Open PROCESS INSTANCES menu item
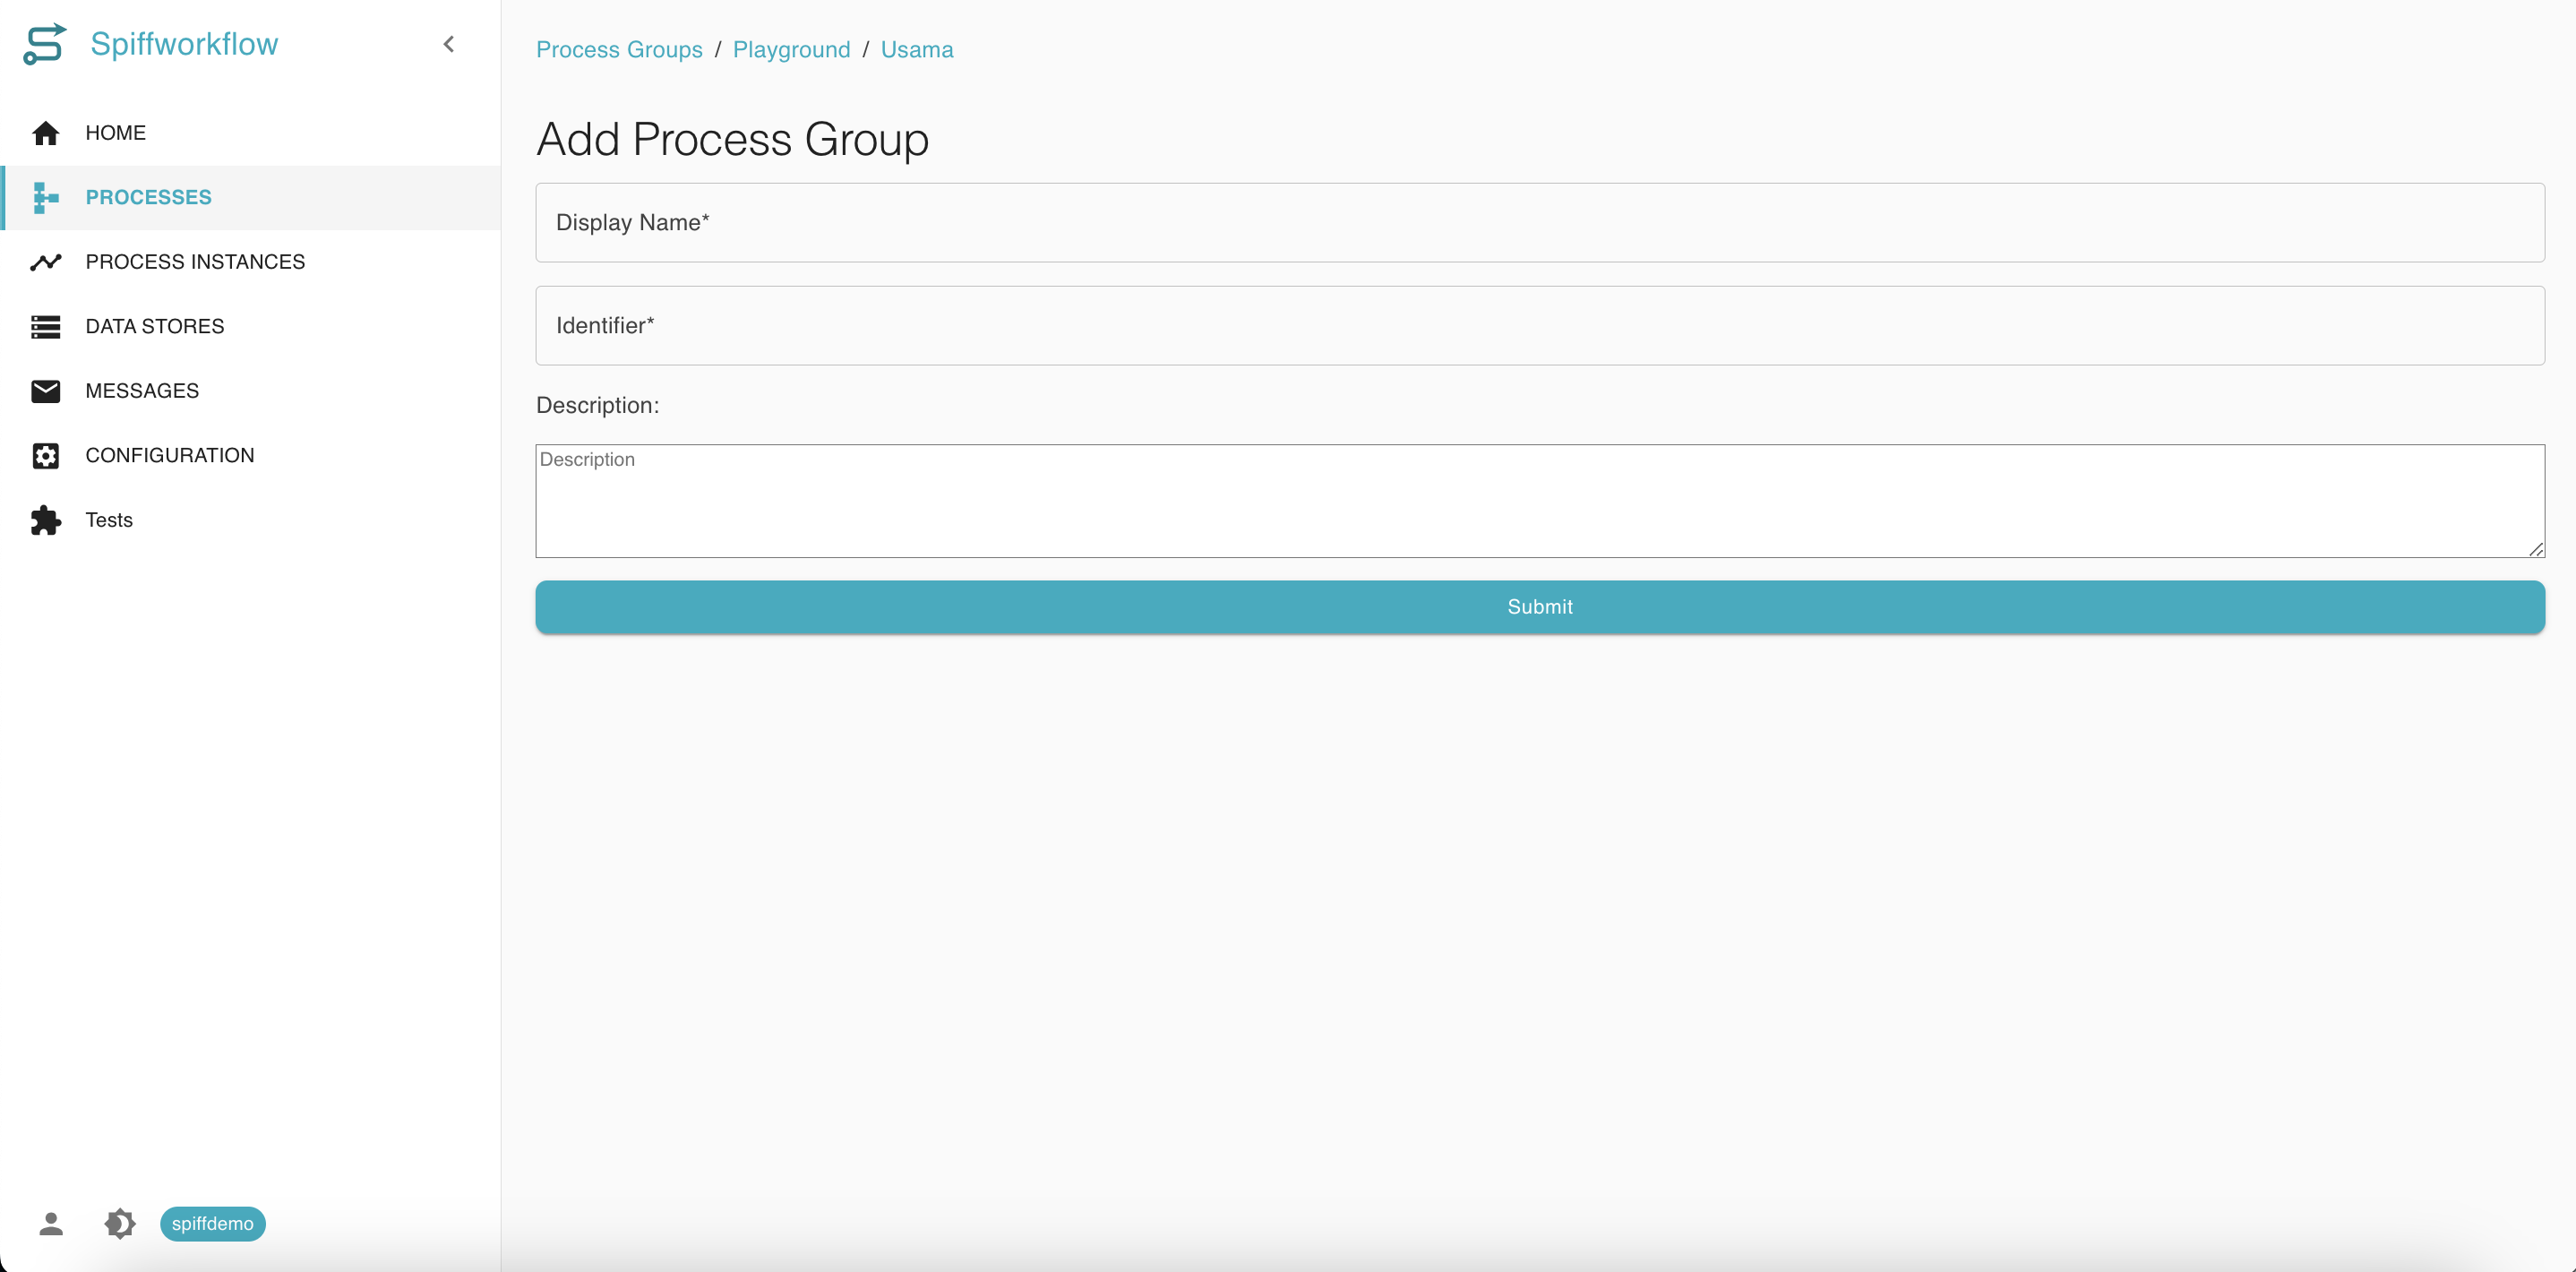 [251, 262]
